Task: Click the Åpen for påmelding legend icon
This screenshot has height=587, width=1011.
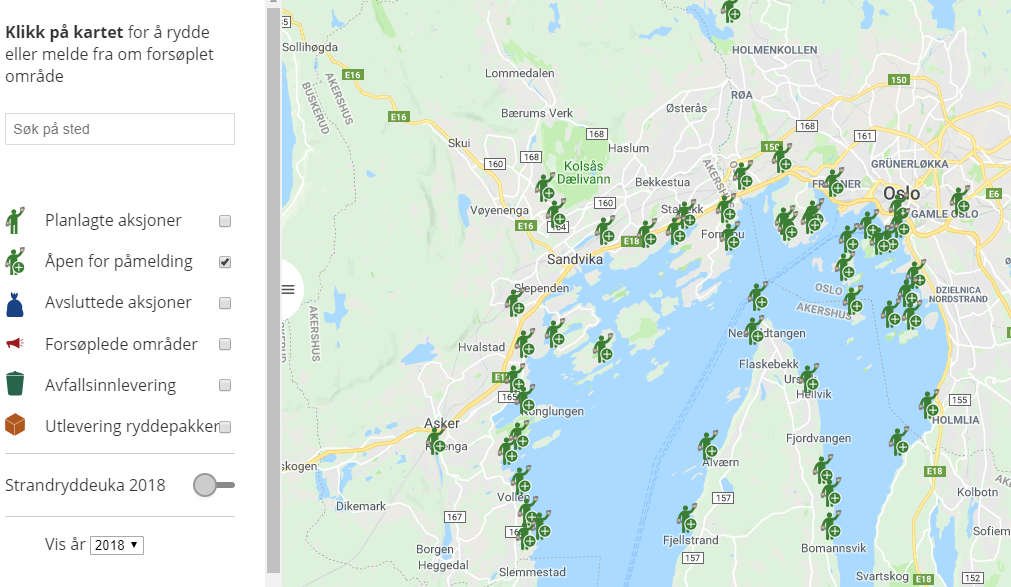Action: coord(15,261)
